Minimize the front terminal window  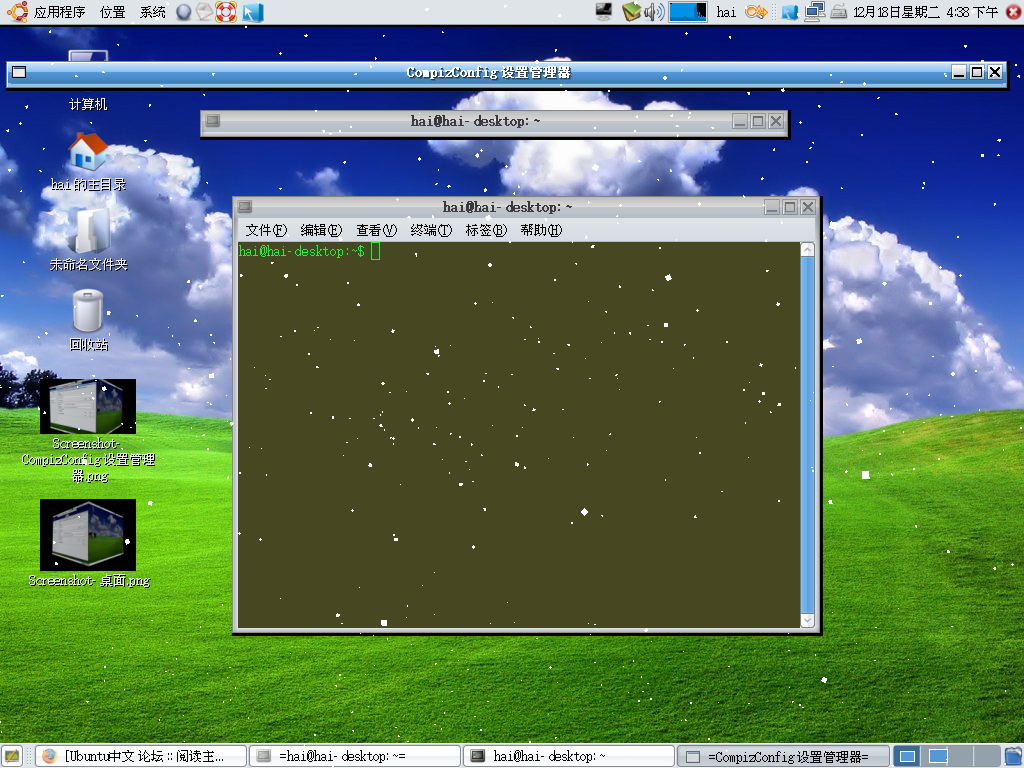[x=772, y=207]
